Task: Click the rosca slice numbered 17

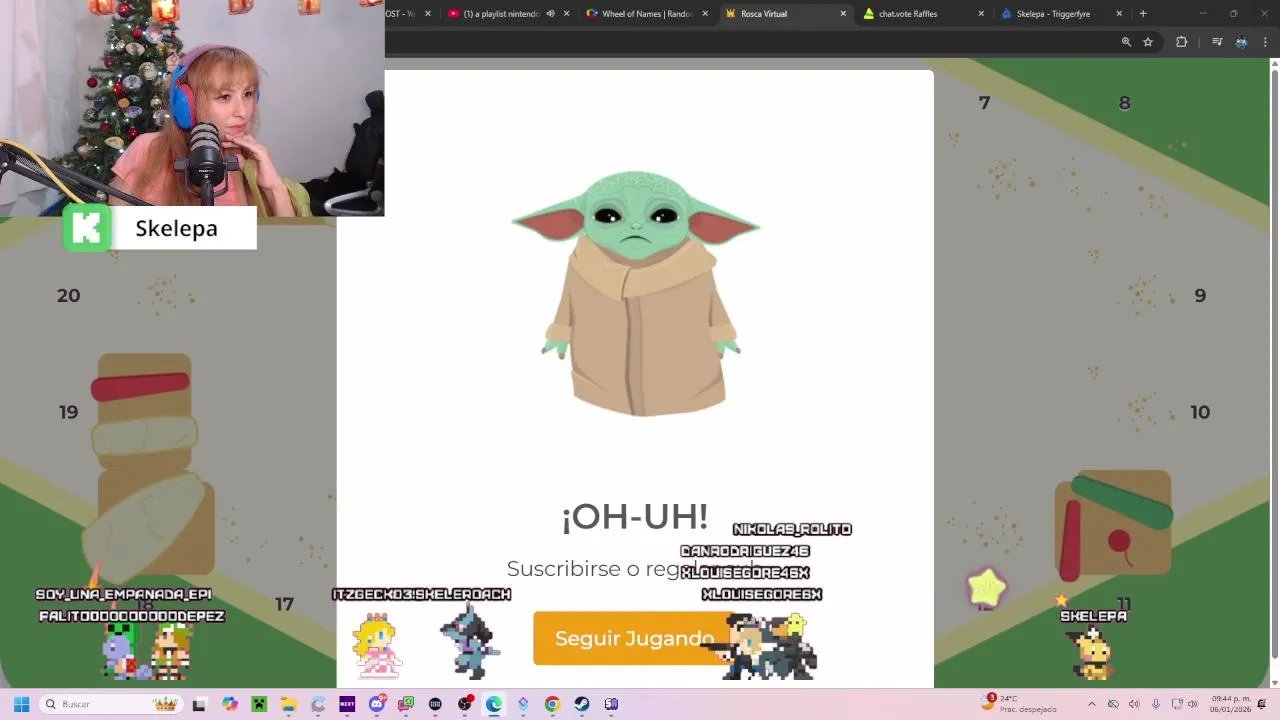Action: pyautogui.click(x=284, y=604)
